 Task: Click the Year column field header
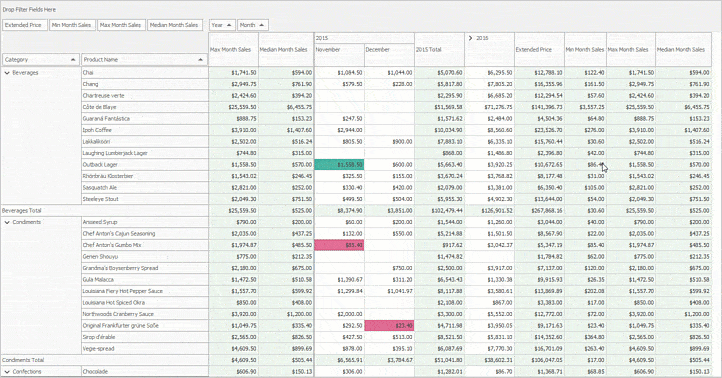(222, 25)
